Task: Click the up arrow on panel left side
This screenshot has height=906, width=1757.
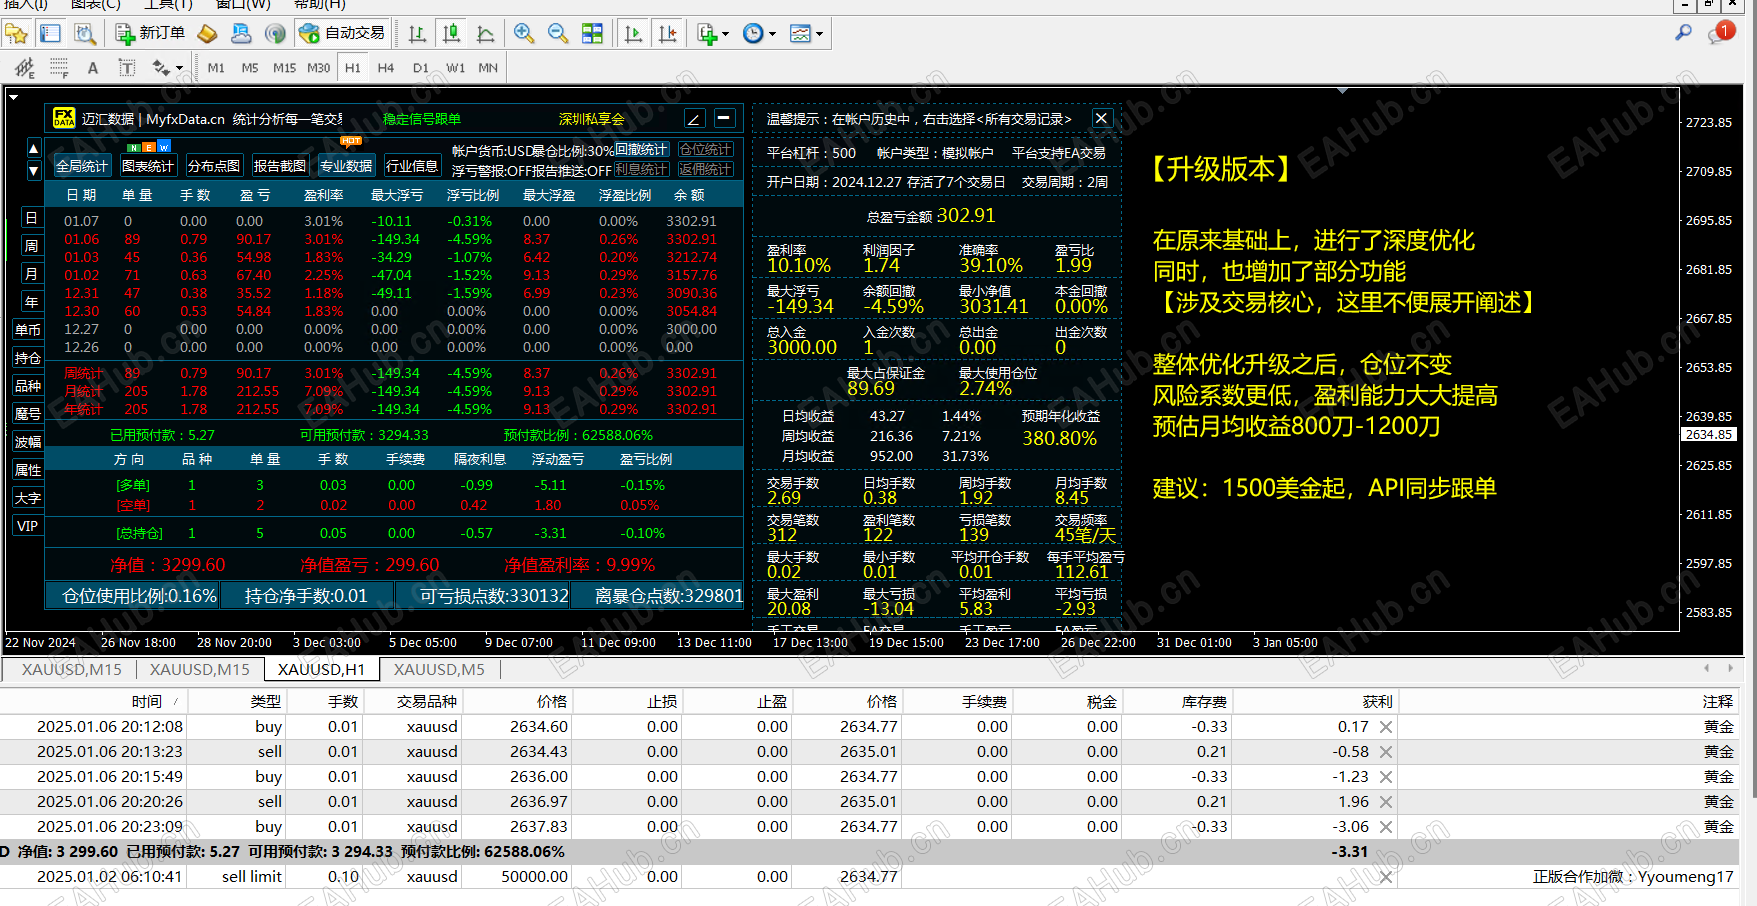Action: coord(33,149)
